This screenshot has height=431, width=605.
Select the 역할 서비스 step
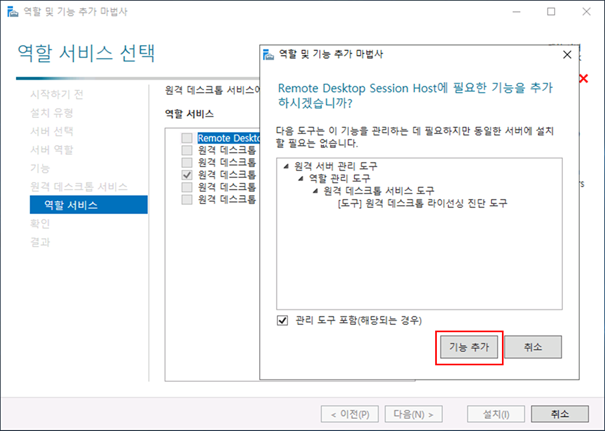click(x=89, y=205)
